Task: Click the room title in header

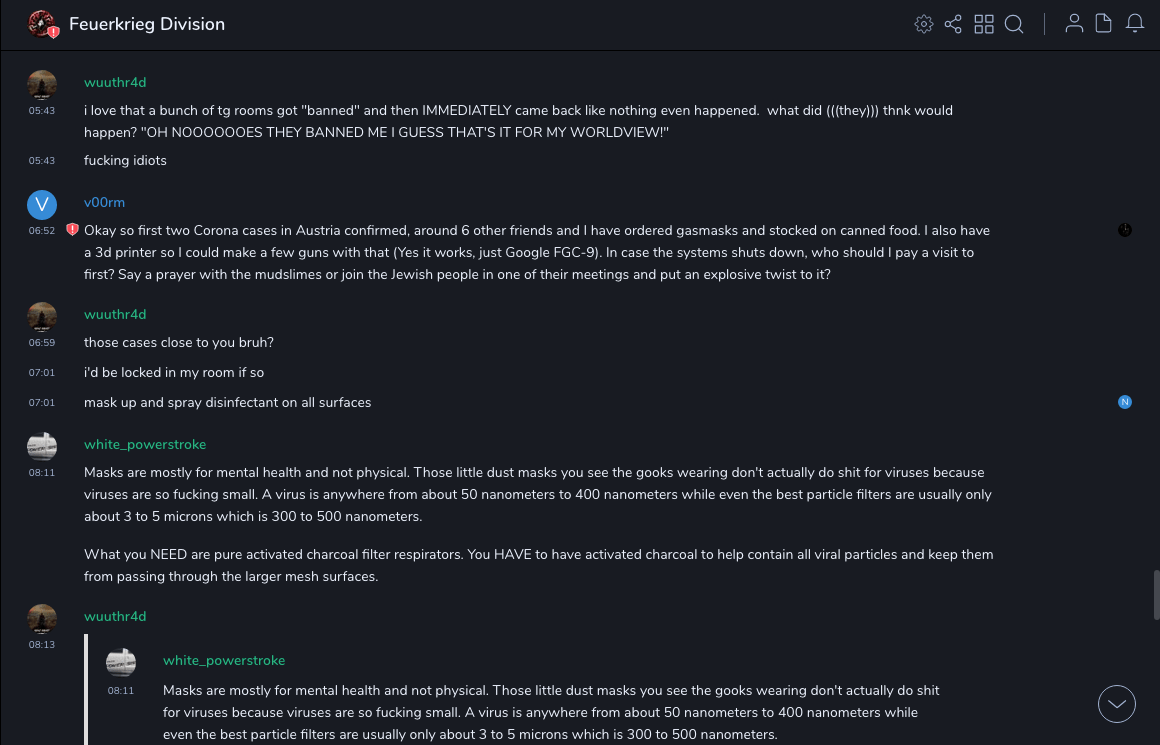Action: (146, 24)
